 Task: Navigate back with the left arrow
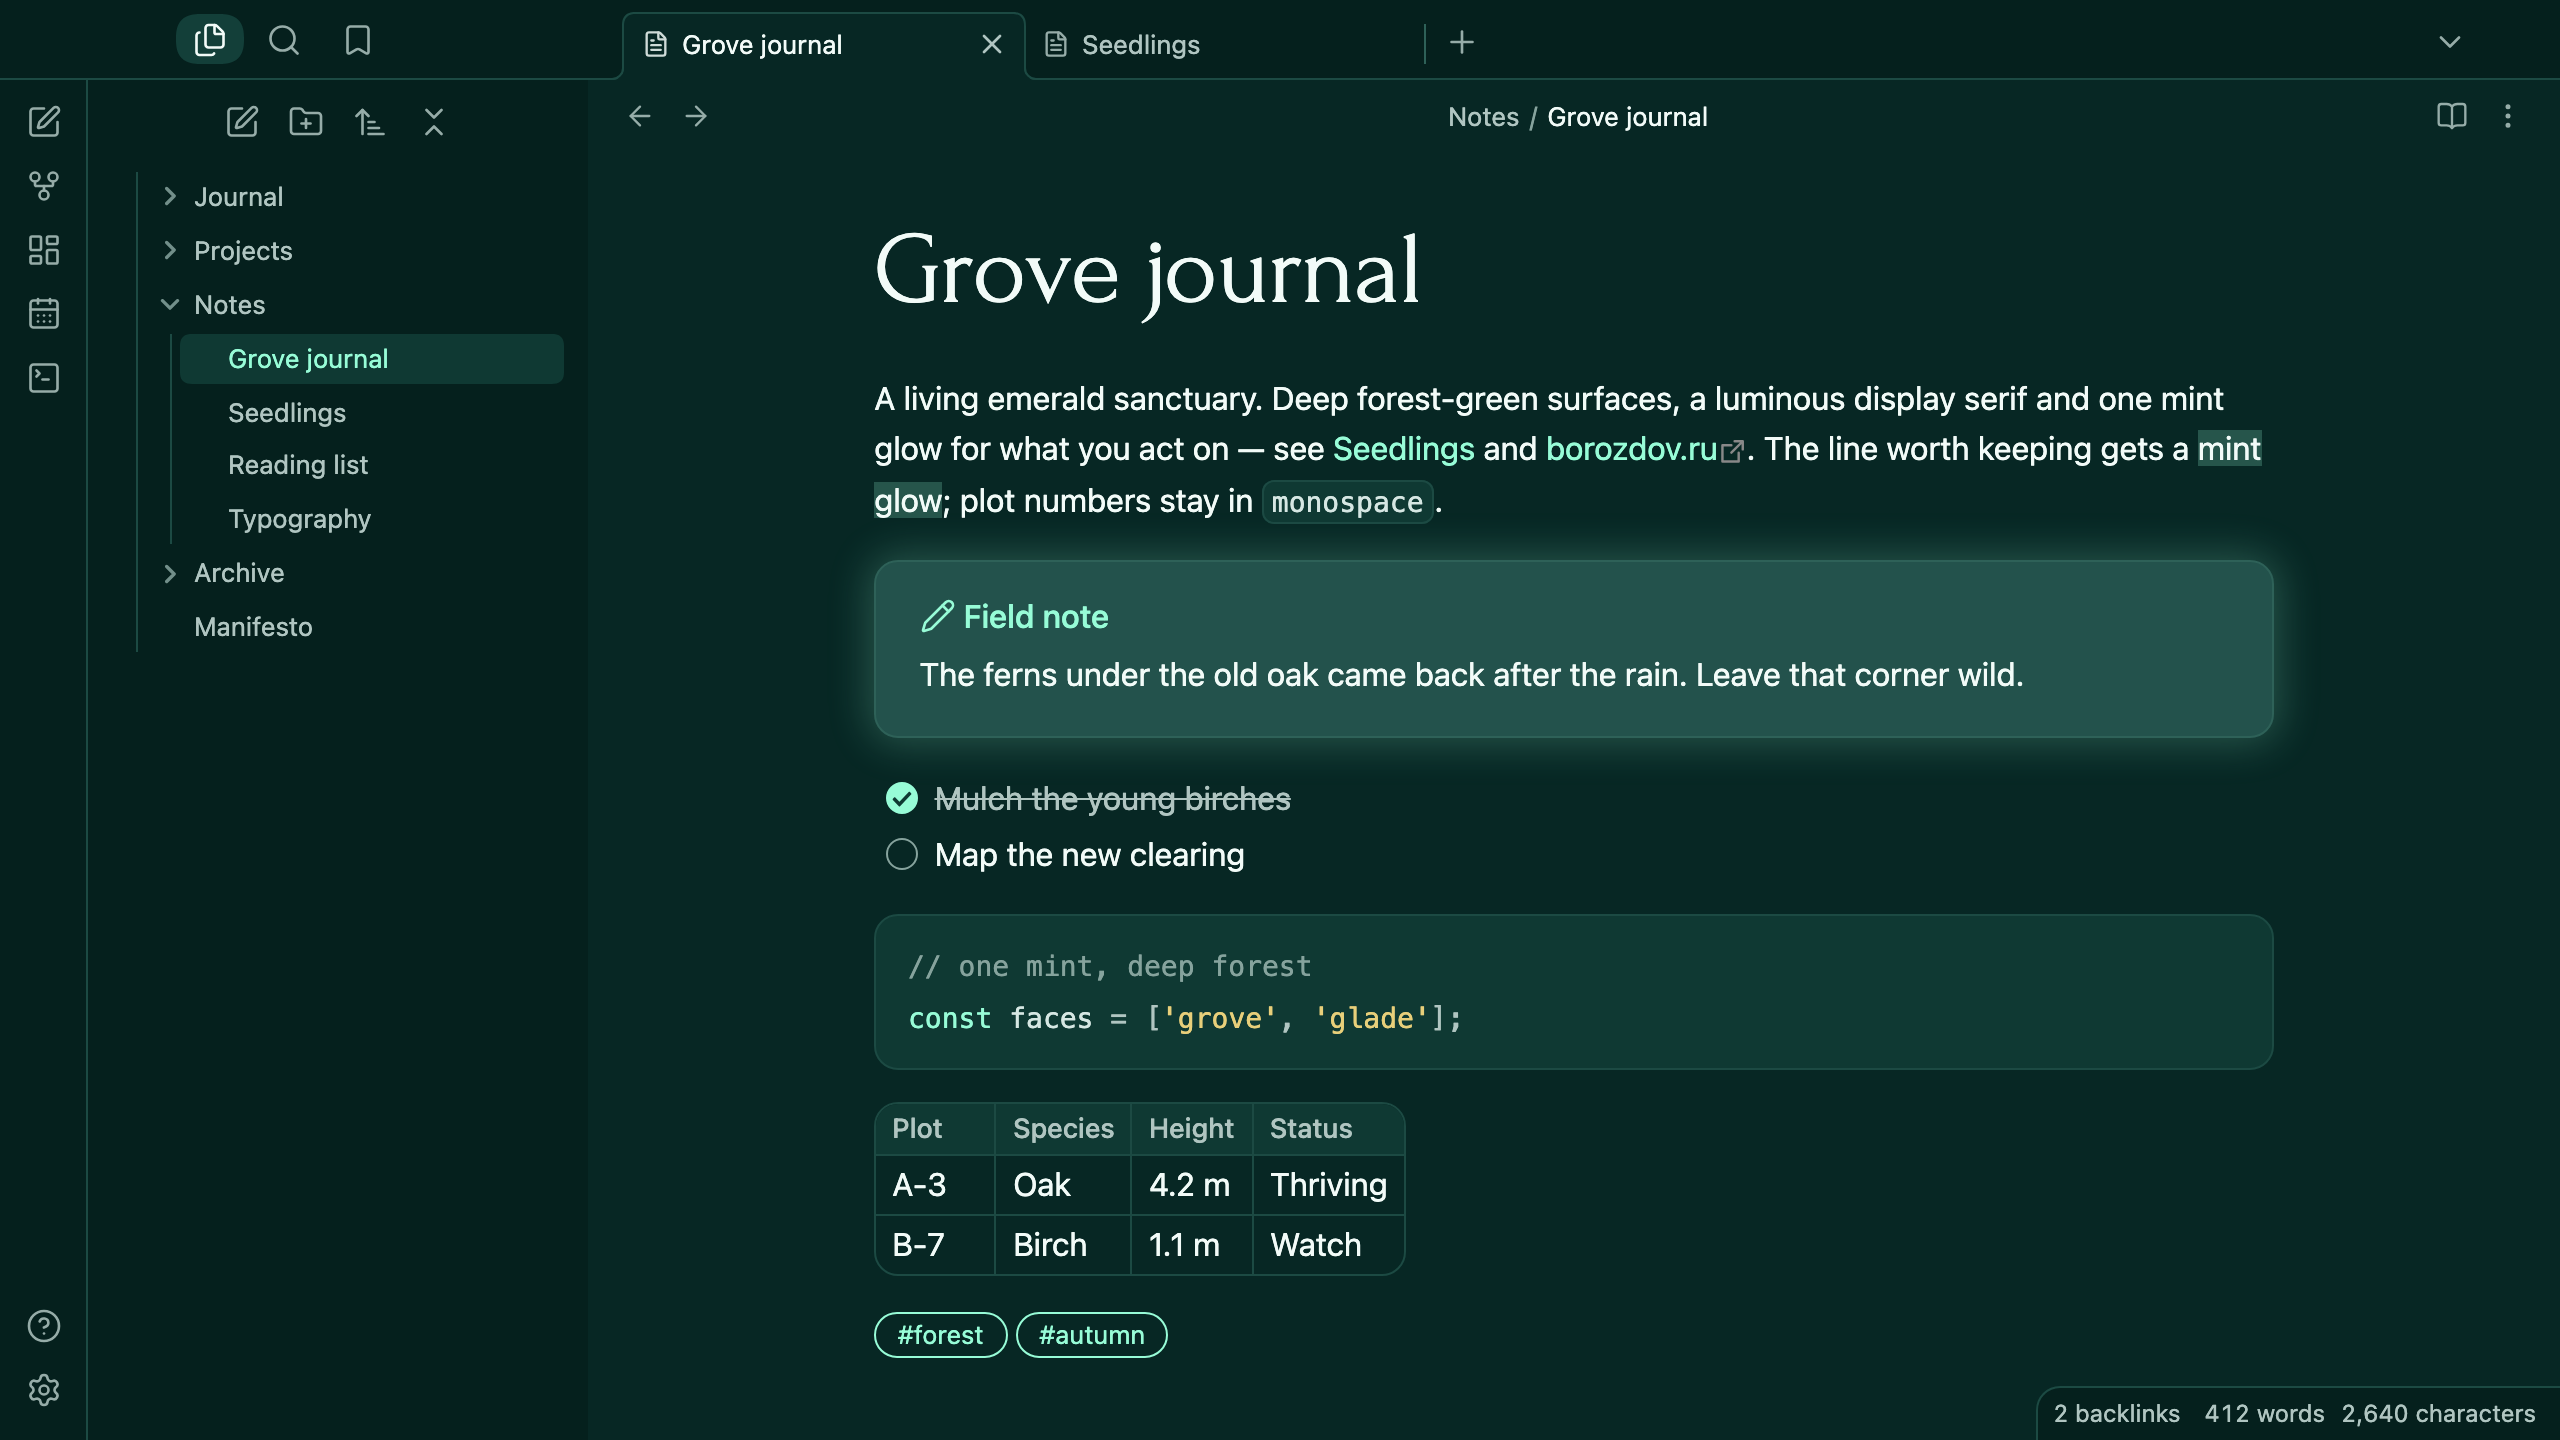click(x=640, y=117)
